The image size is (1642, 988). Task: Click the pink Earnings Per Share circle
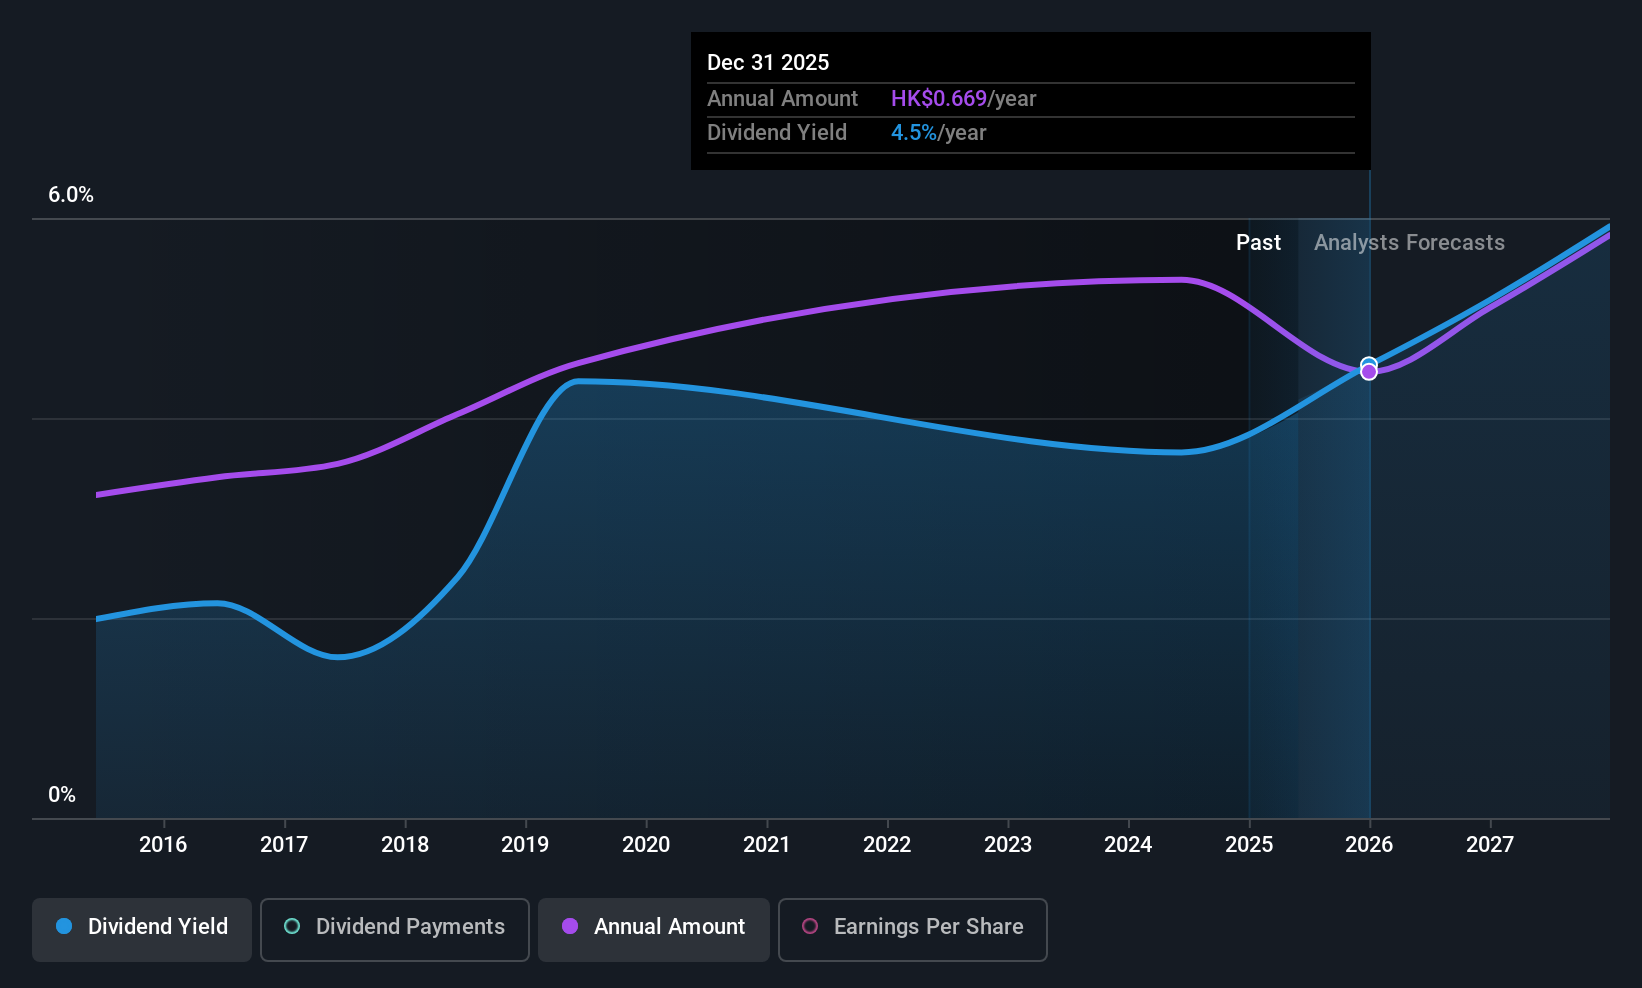tap(810, 926)
